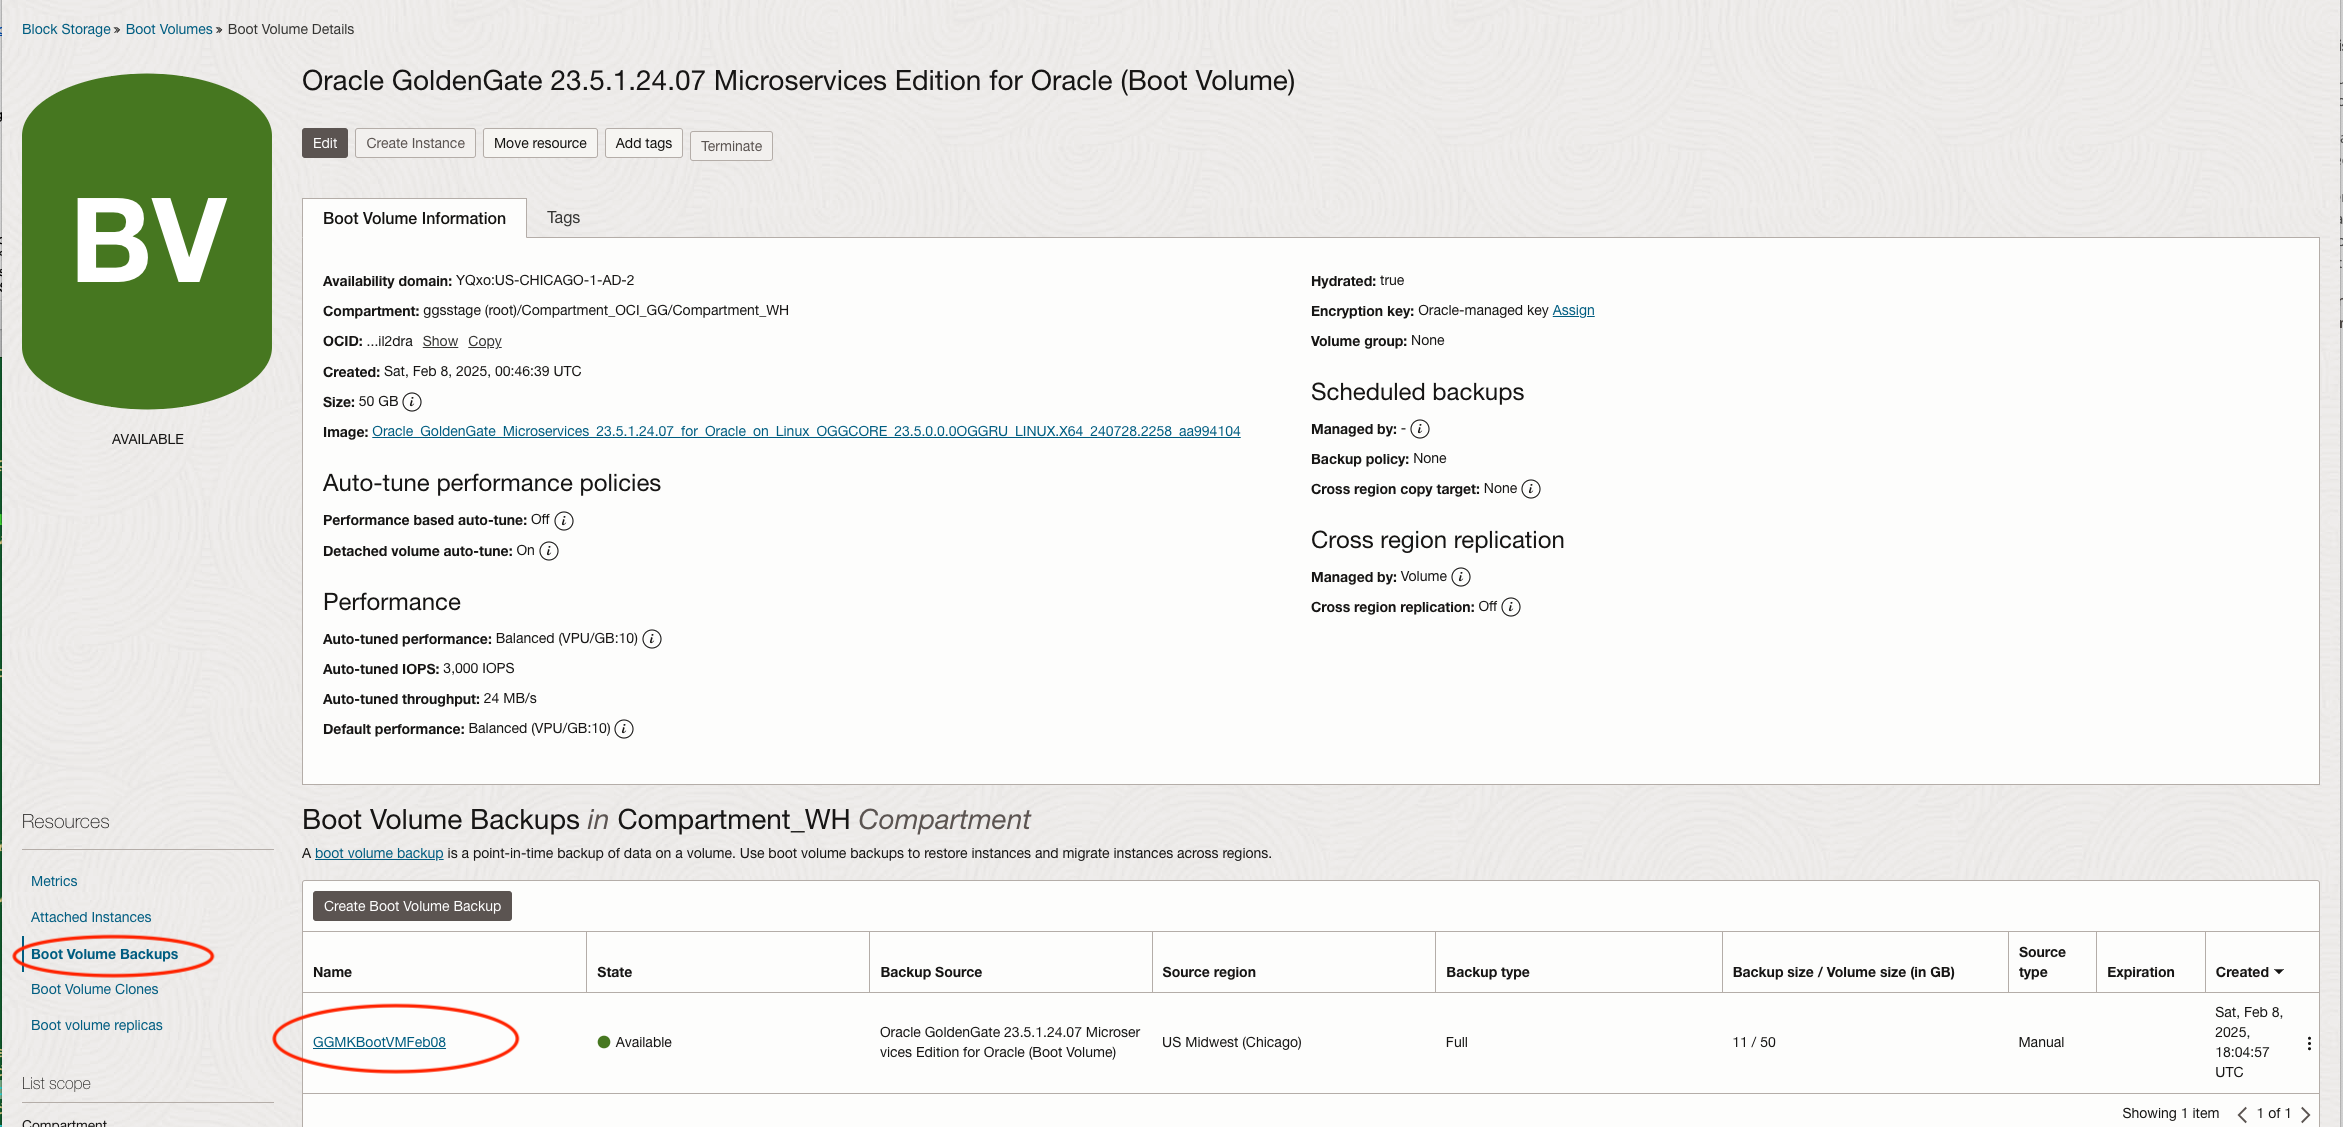
Task: Select Boot Volume Information tab
Action: [x=414, y=218]
